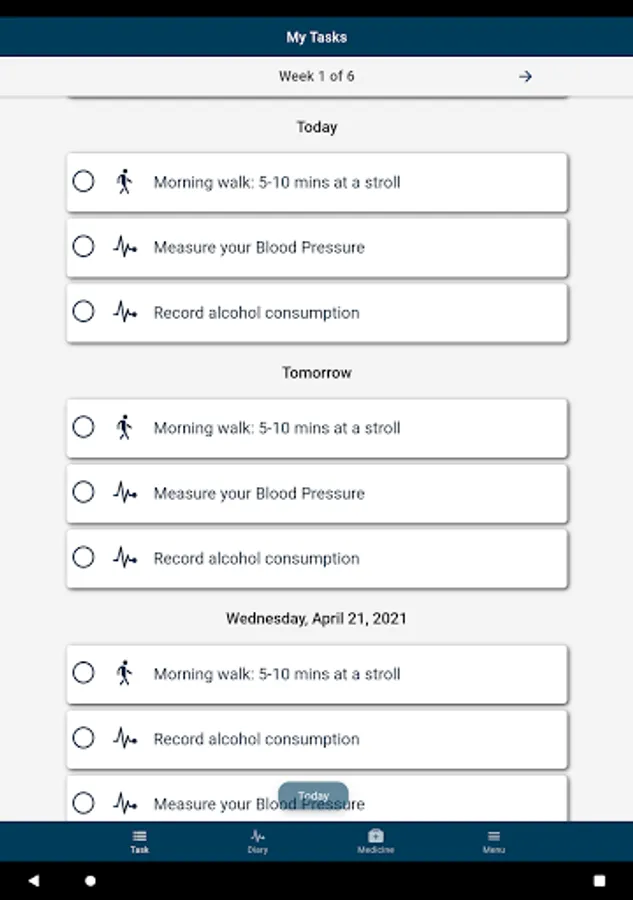Switch to the Medicine tab

[375, 841]
